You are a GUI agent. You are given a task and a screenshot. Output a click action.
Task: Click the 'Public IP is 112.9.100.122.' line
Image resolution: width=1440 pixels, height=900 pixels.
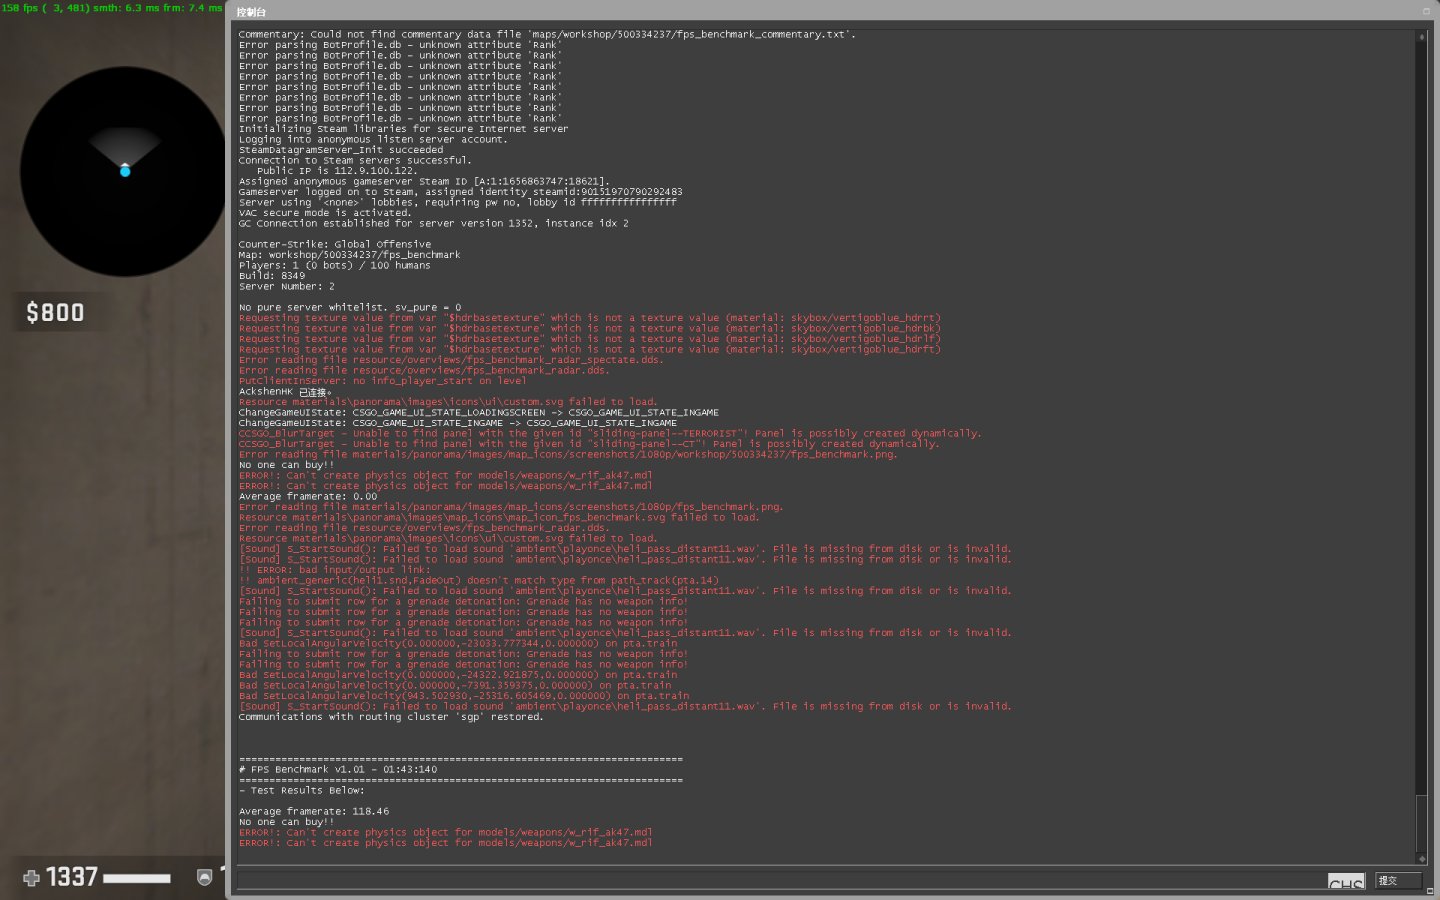click(x=337, y=171)
